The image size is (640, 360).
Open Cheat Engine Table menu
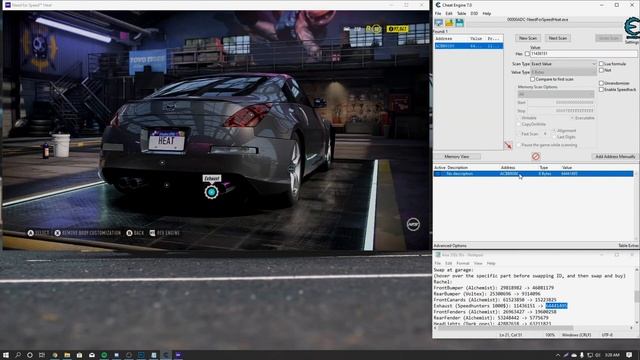(x=461, y=13)
